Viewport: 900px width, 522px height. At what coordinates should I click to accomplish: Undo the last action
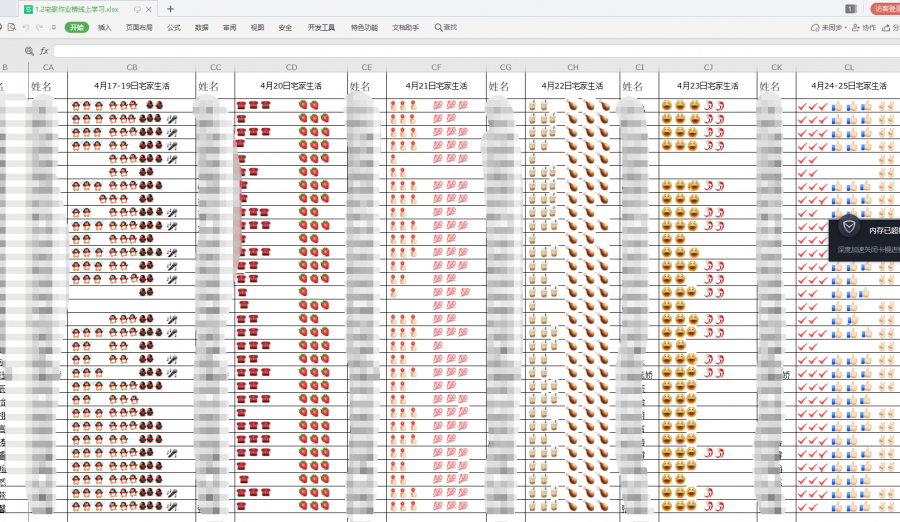[26, 27]
